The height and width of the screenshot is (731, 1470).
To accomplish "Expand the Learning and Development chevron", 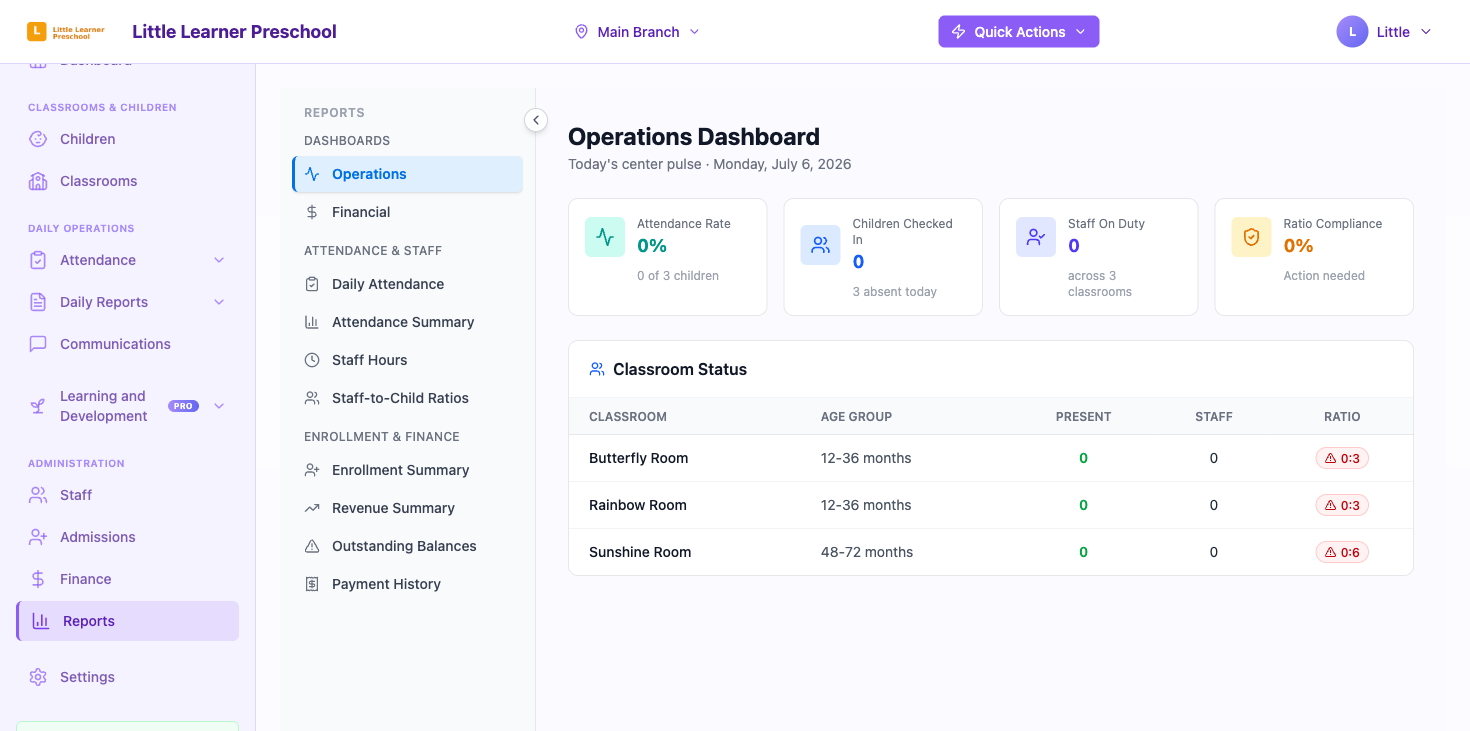I will [x=219, y=406].
